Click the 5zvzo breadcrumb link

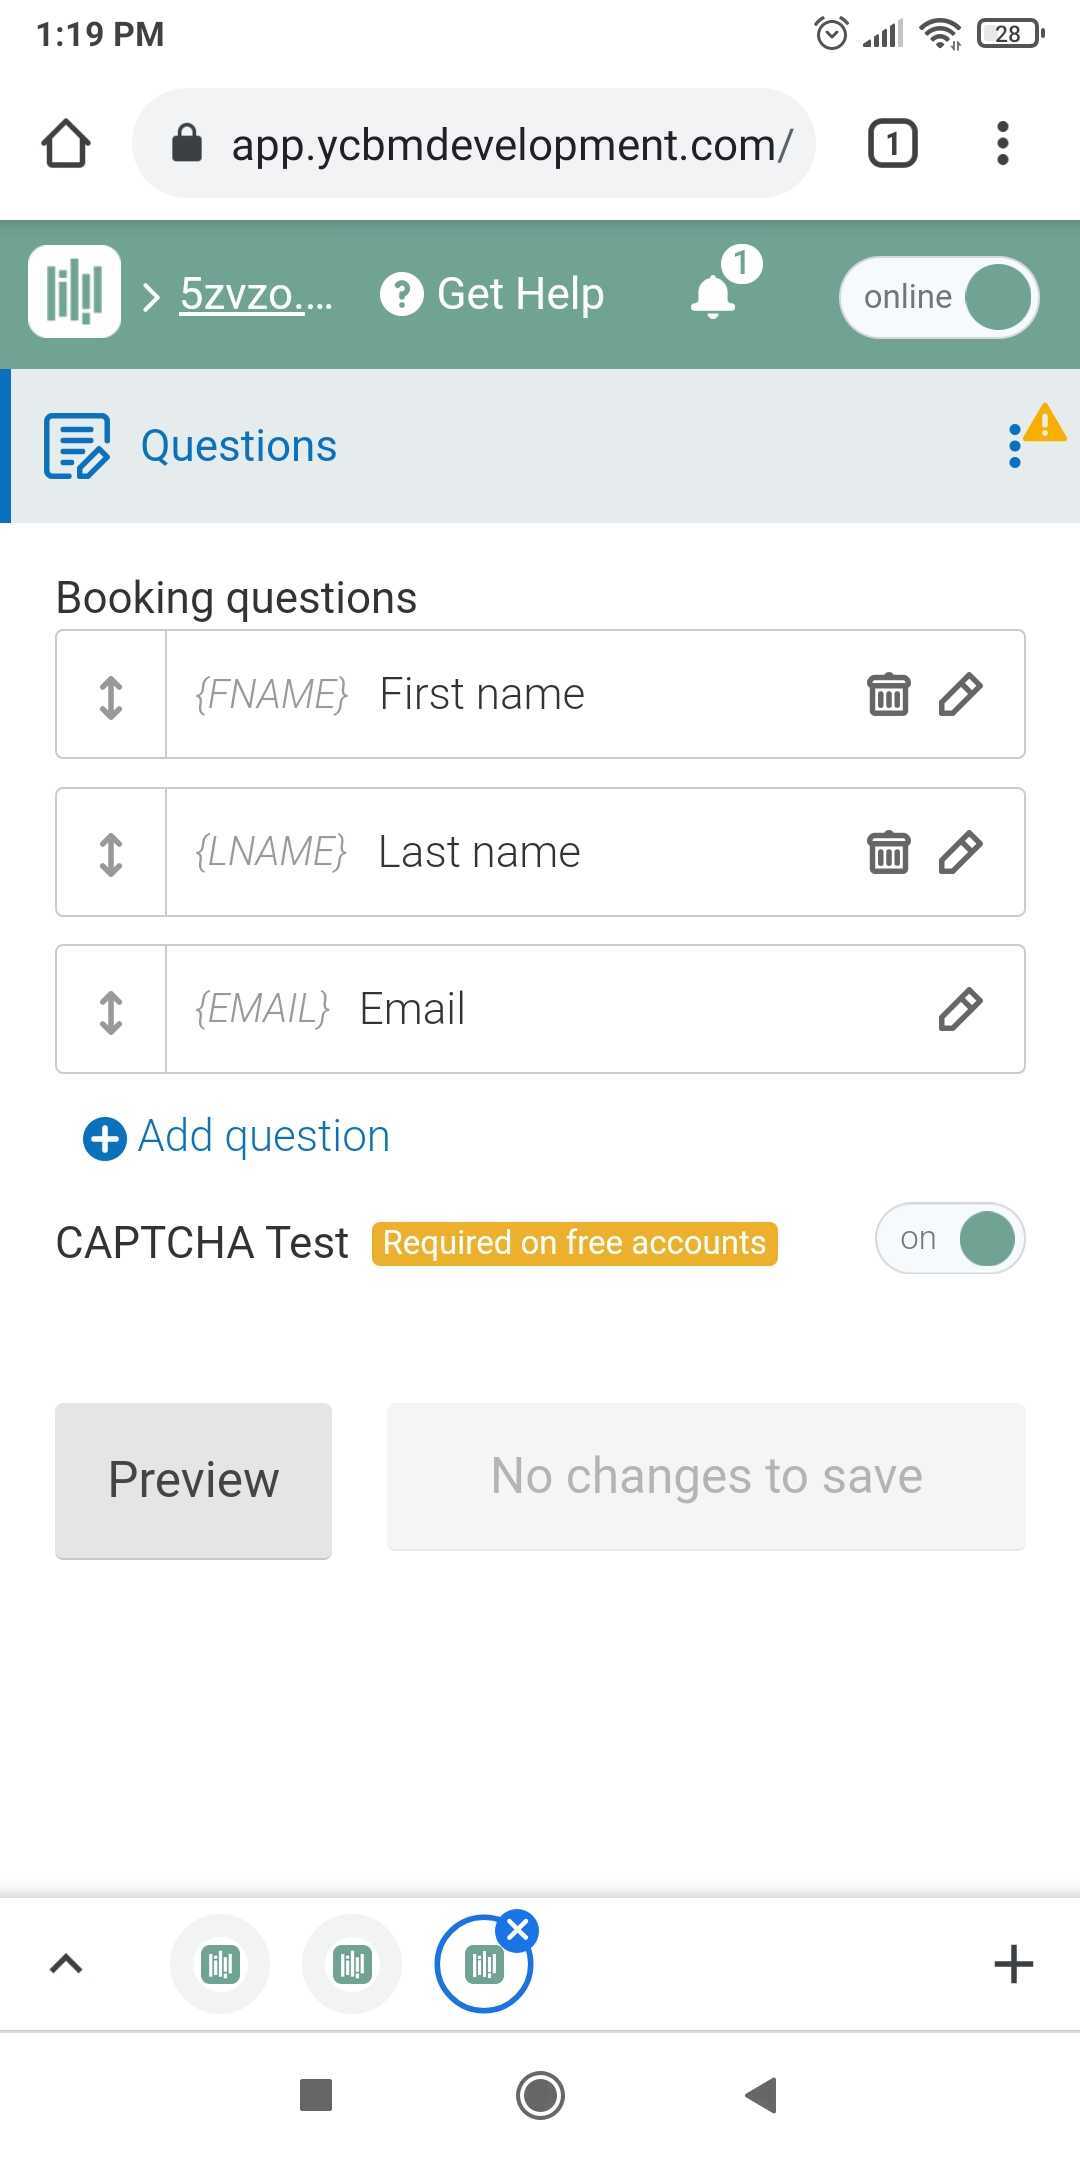256,294
